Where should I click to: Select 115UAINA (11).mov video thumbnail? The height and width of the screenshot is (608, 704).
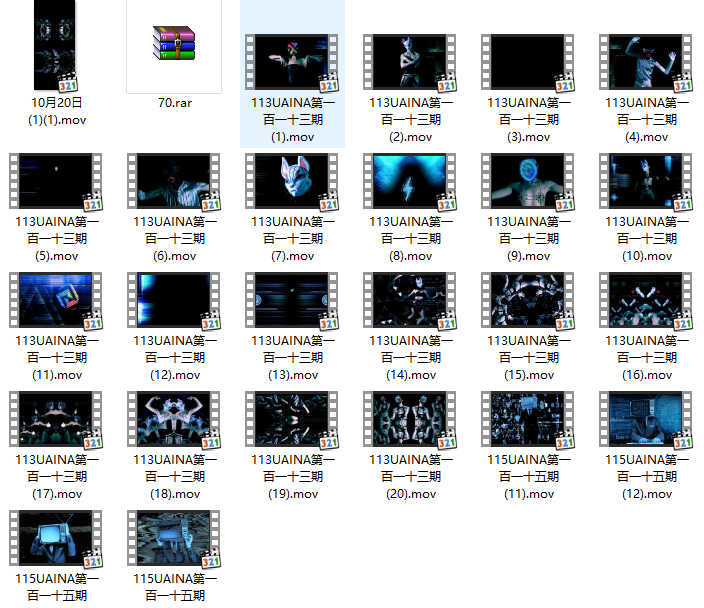coord(528,419)
